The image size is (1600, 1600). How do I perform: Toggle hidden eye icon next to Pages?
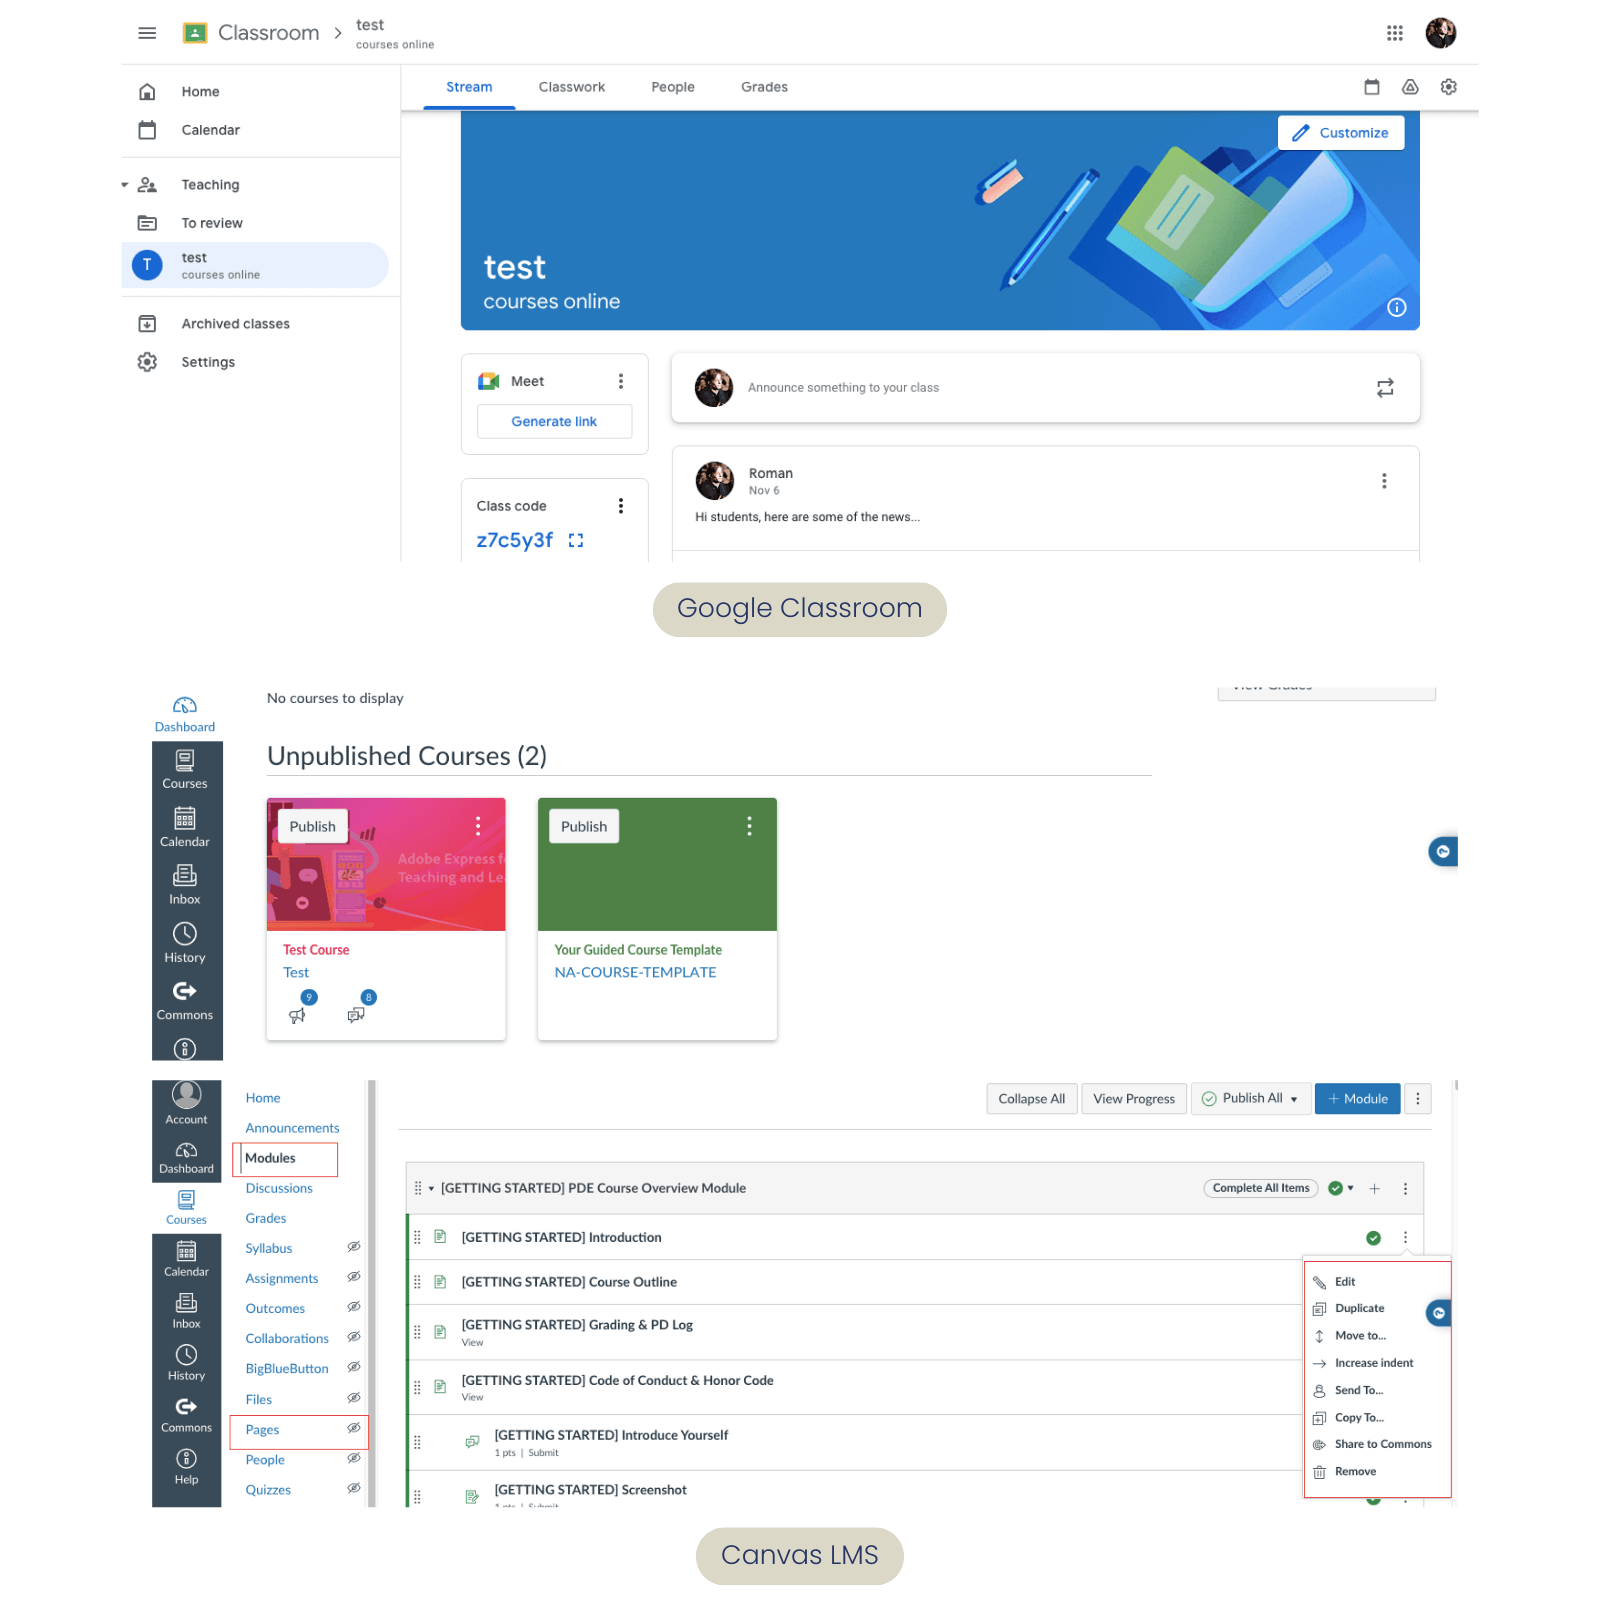[x=353, y=1428]
